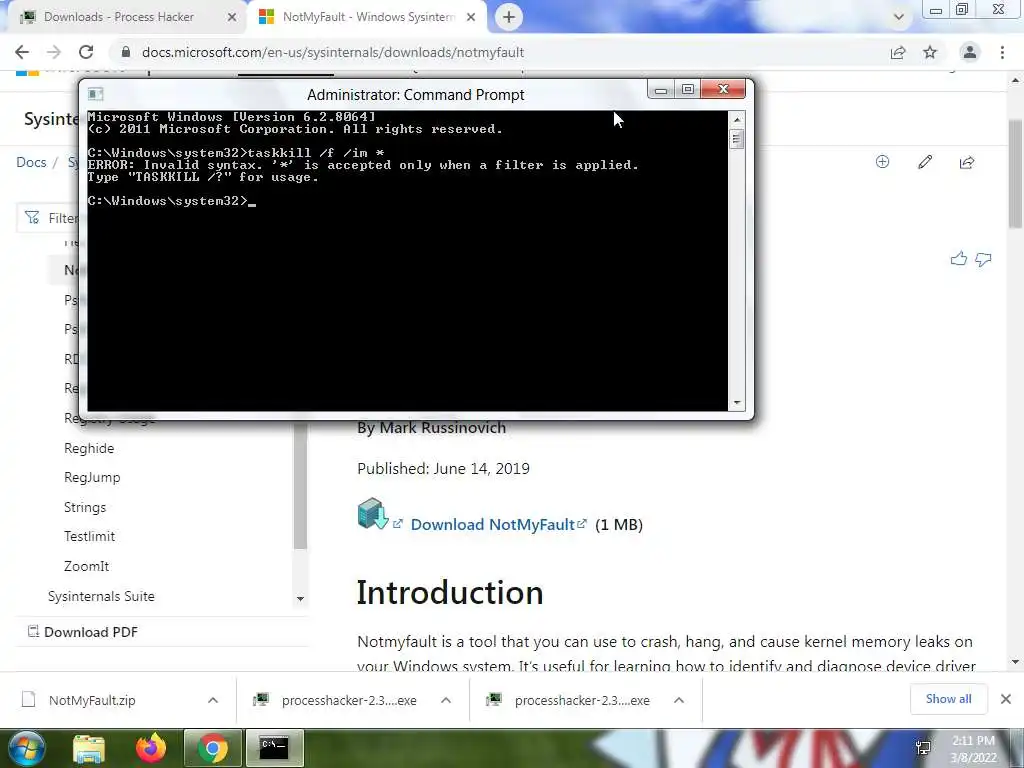The width and height of the screenshot is (1024, 768).
Task: Close the Administrator Command Prompt window
Action: tap(723, 89)
